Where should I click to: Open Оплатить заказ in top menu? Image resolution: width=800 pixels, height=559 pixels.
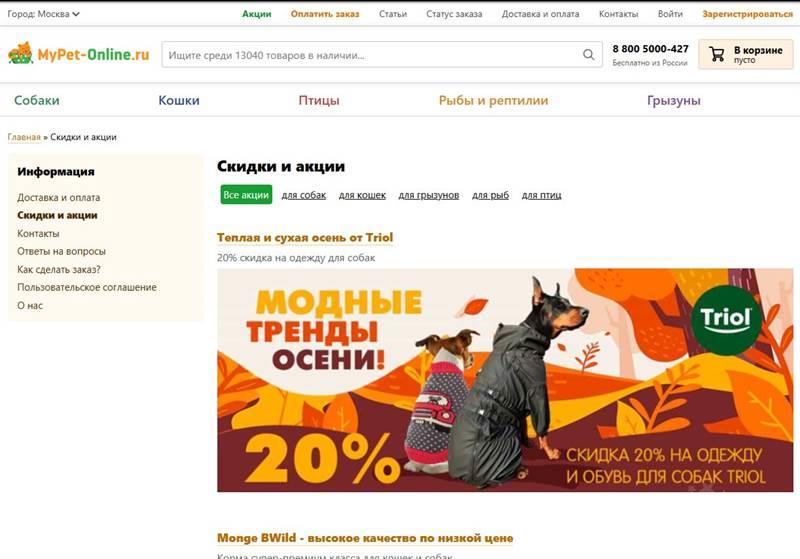[325, 14]
